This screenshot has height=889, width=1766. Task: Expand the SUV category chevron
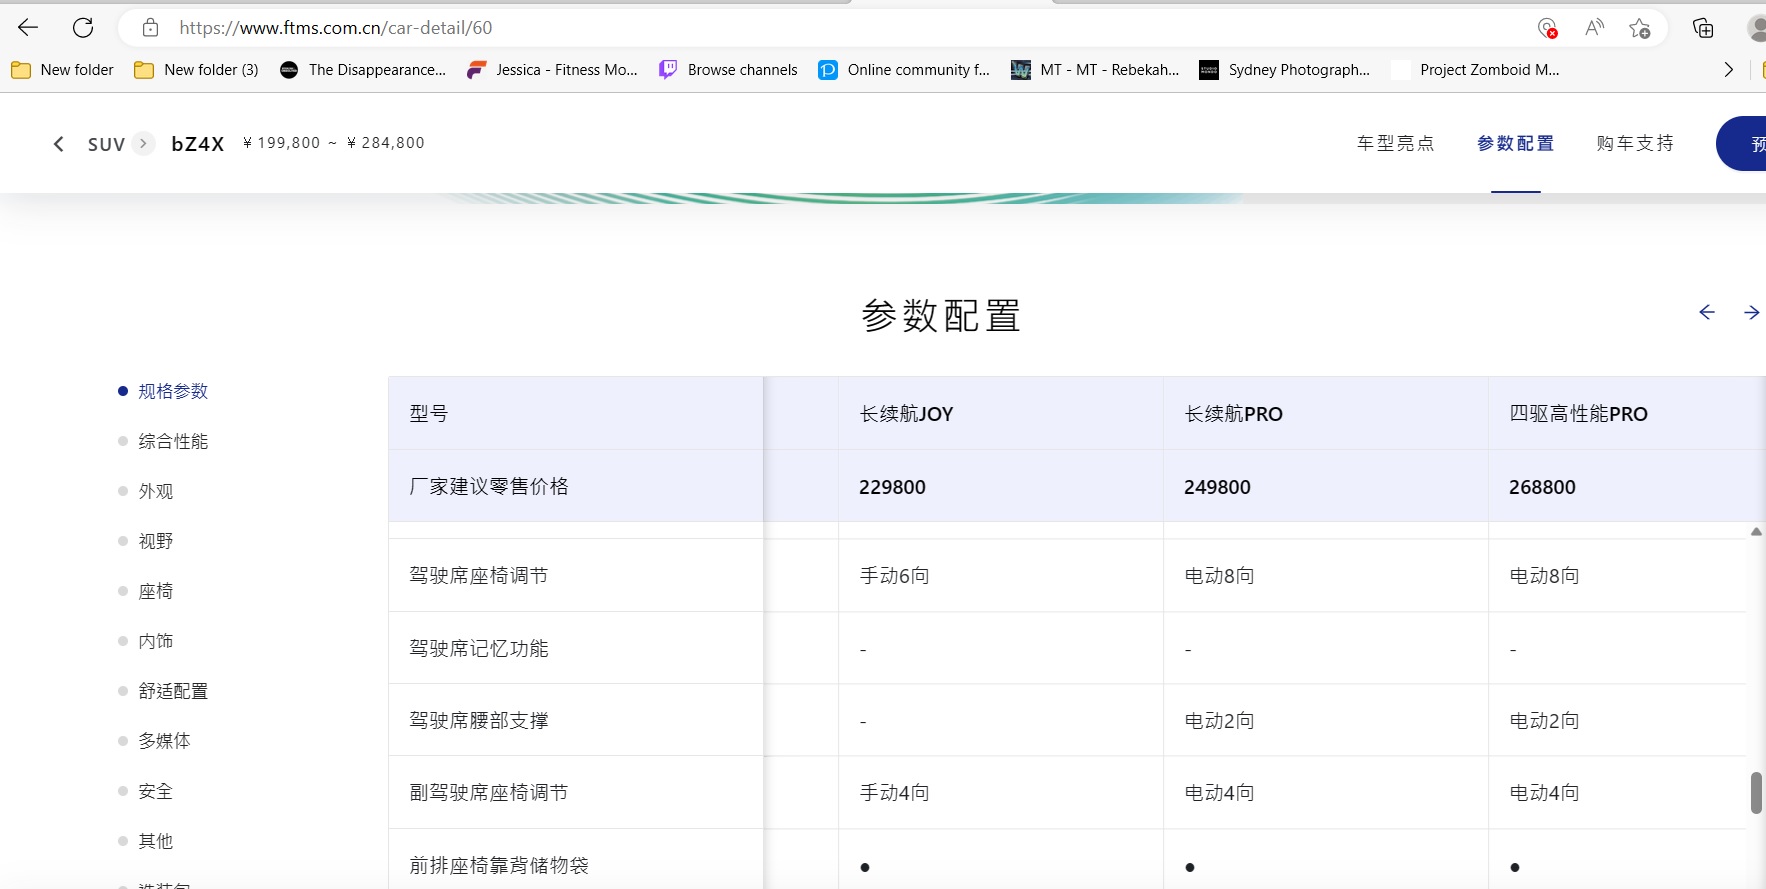(x=144, y=144)
